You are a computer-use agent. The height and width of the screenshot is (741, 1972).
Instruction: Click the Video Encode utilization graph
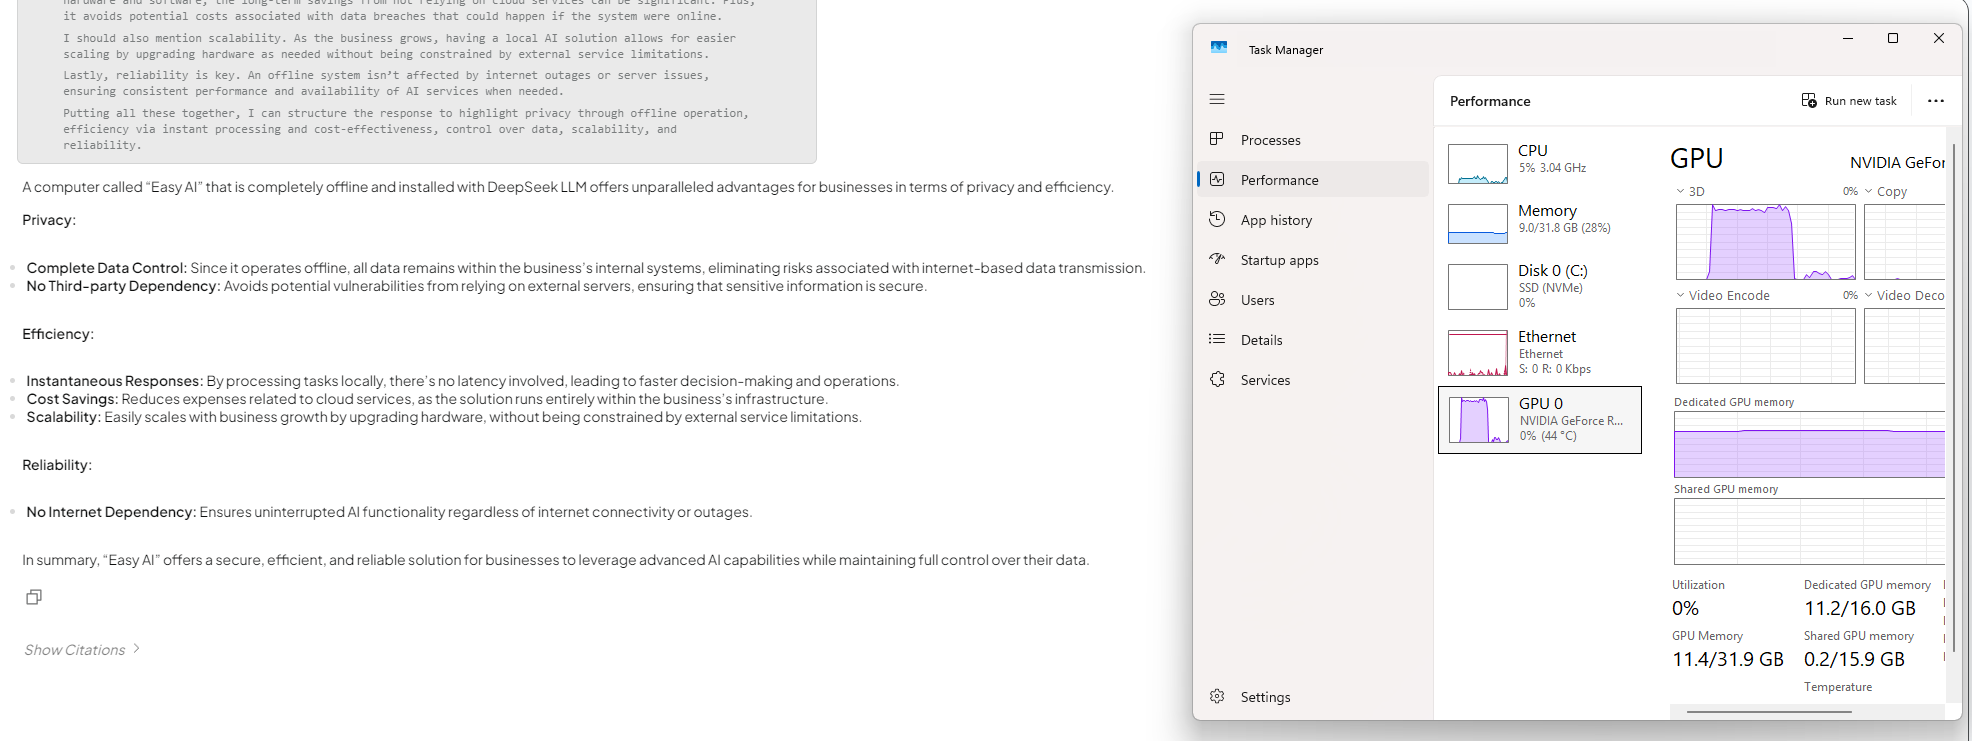(x=1766, y=346)
